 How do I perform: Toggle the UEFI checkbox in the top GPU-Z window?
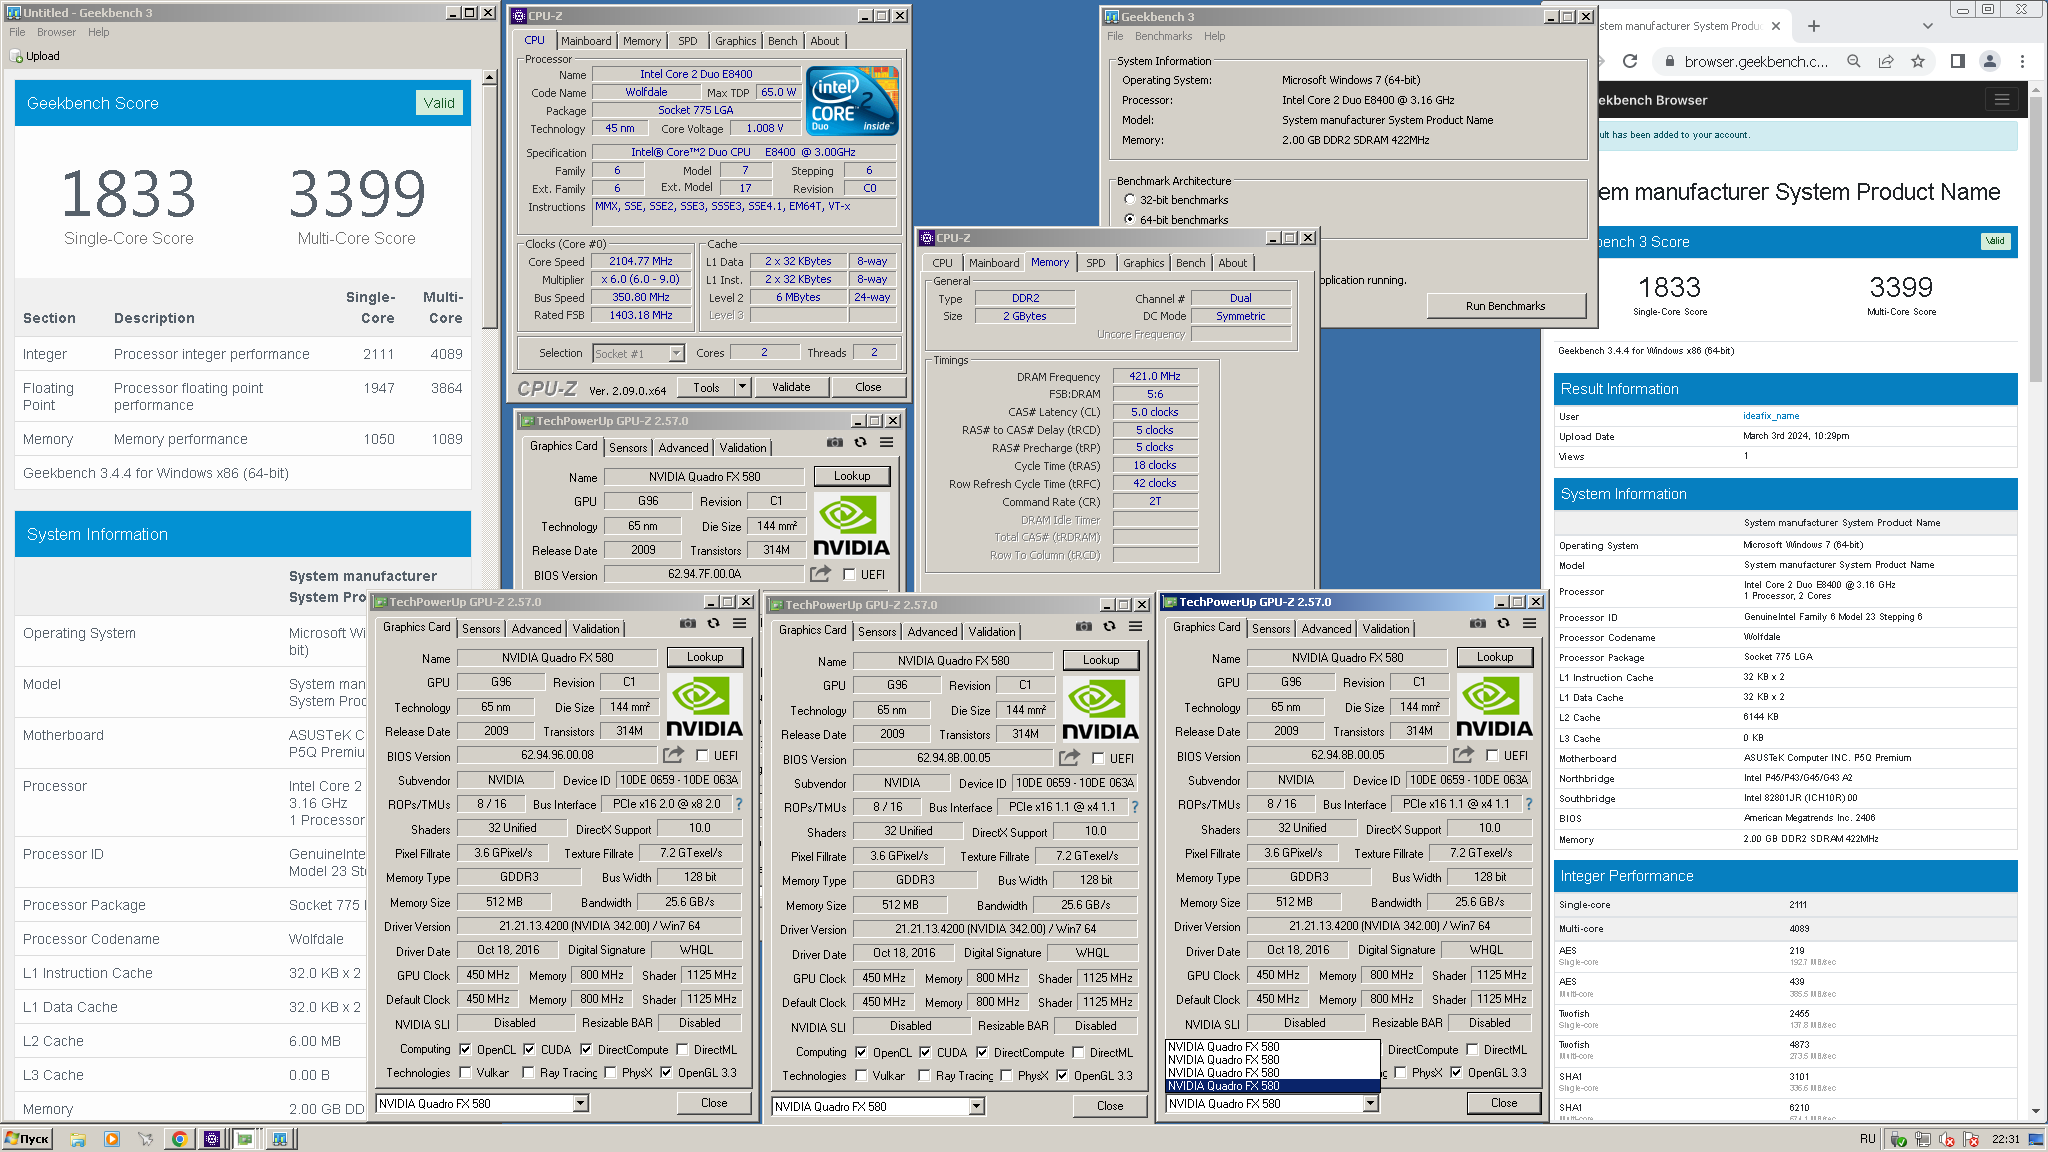tap(849, 574)
